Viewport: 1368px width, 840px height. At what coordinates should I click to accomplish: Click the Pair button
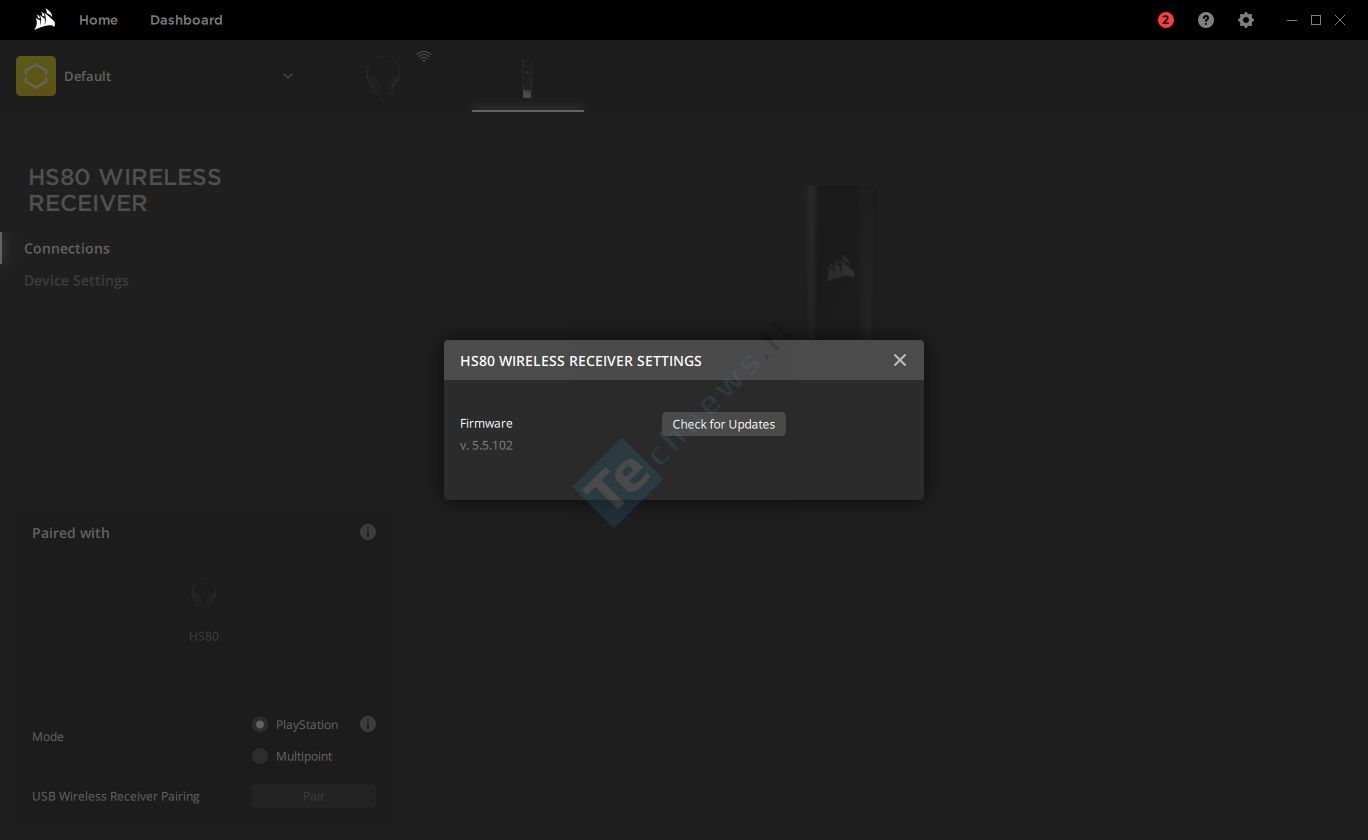[314, 796]
